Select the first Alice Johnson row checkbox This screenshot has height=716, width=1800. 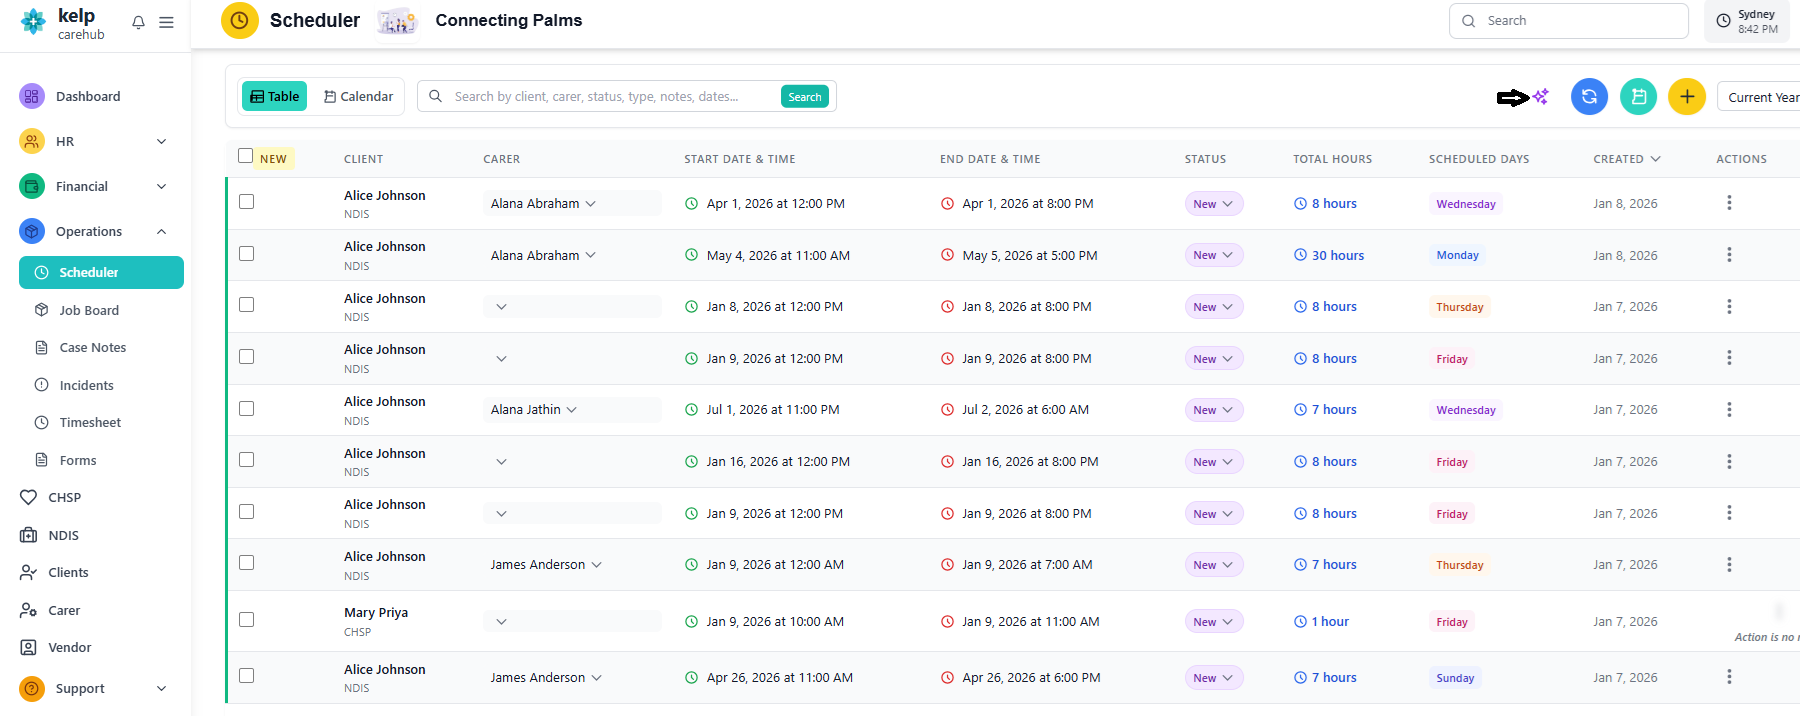click(247, 202)
